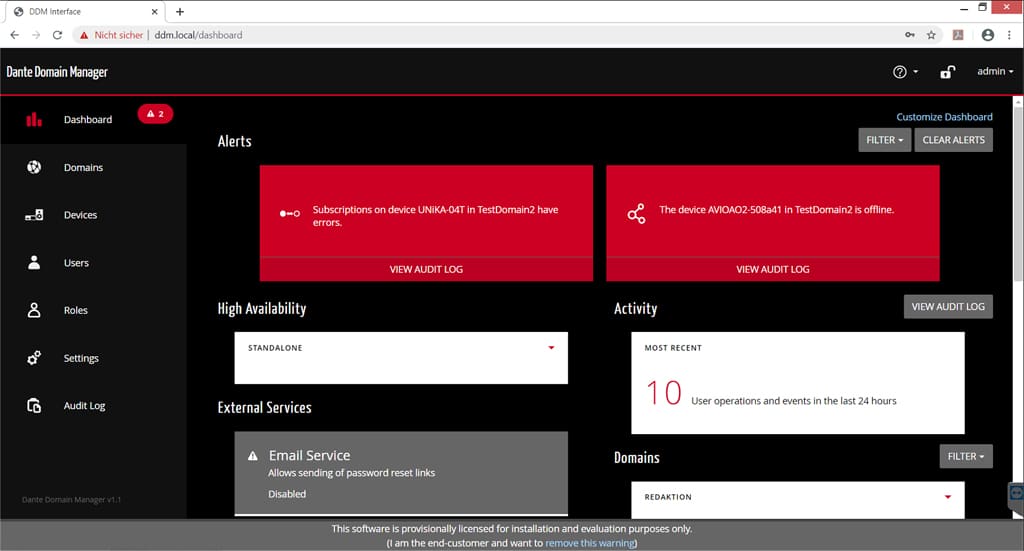
Task: Click the subscription error alert icon
Action: 290,213
